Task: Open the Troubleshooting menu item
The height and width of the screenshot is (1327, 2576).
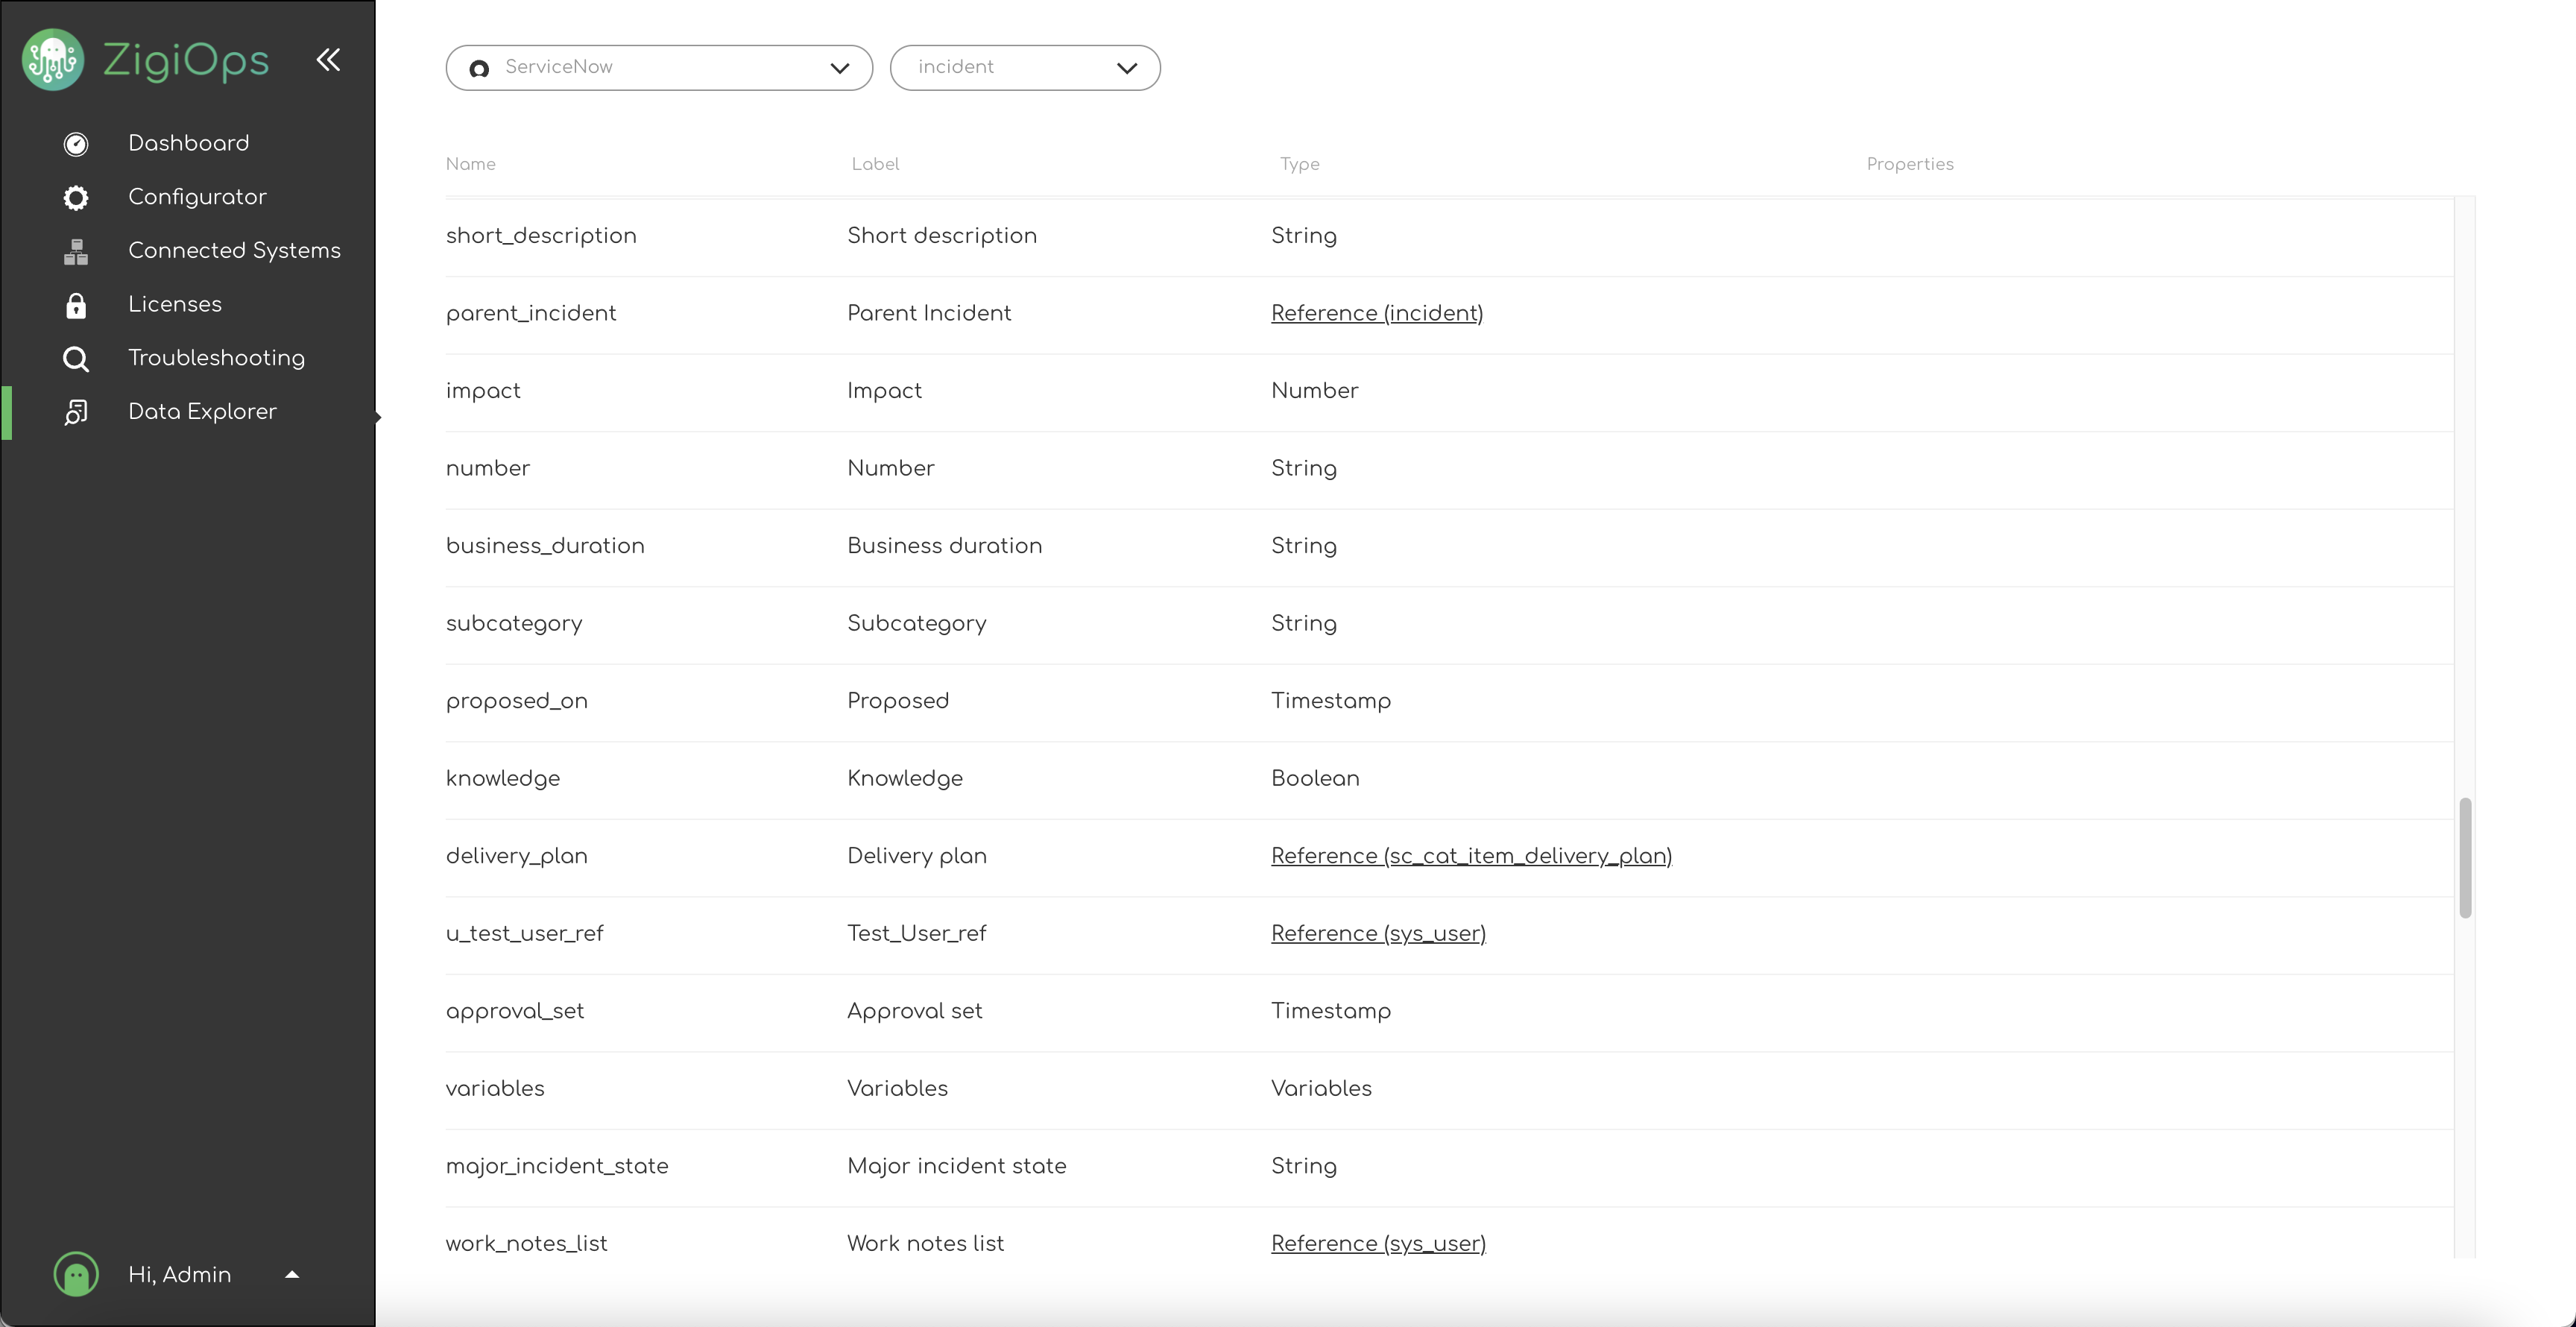Action: (x=216, y=358)
